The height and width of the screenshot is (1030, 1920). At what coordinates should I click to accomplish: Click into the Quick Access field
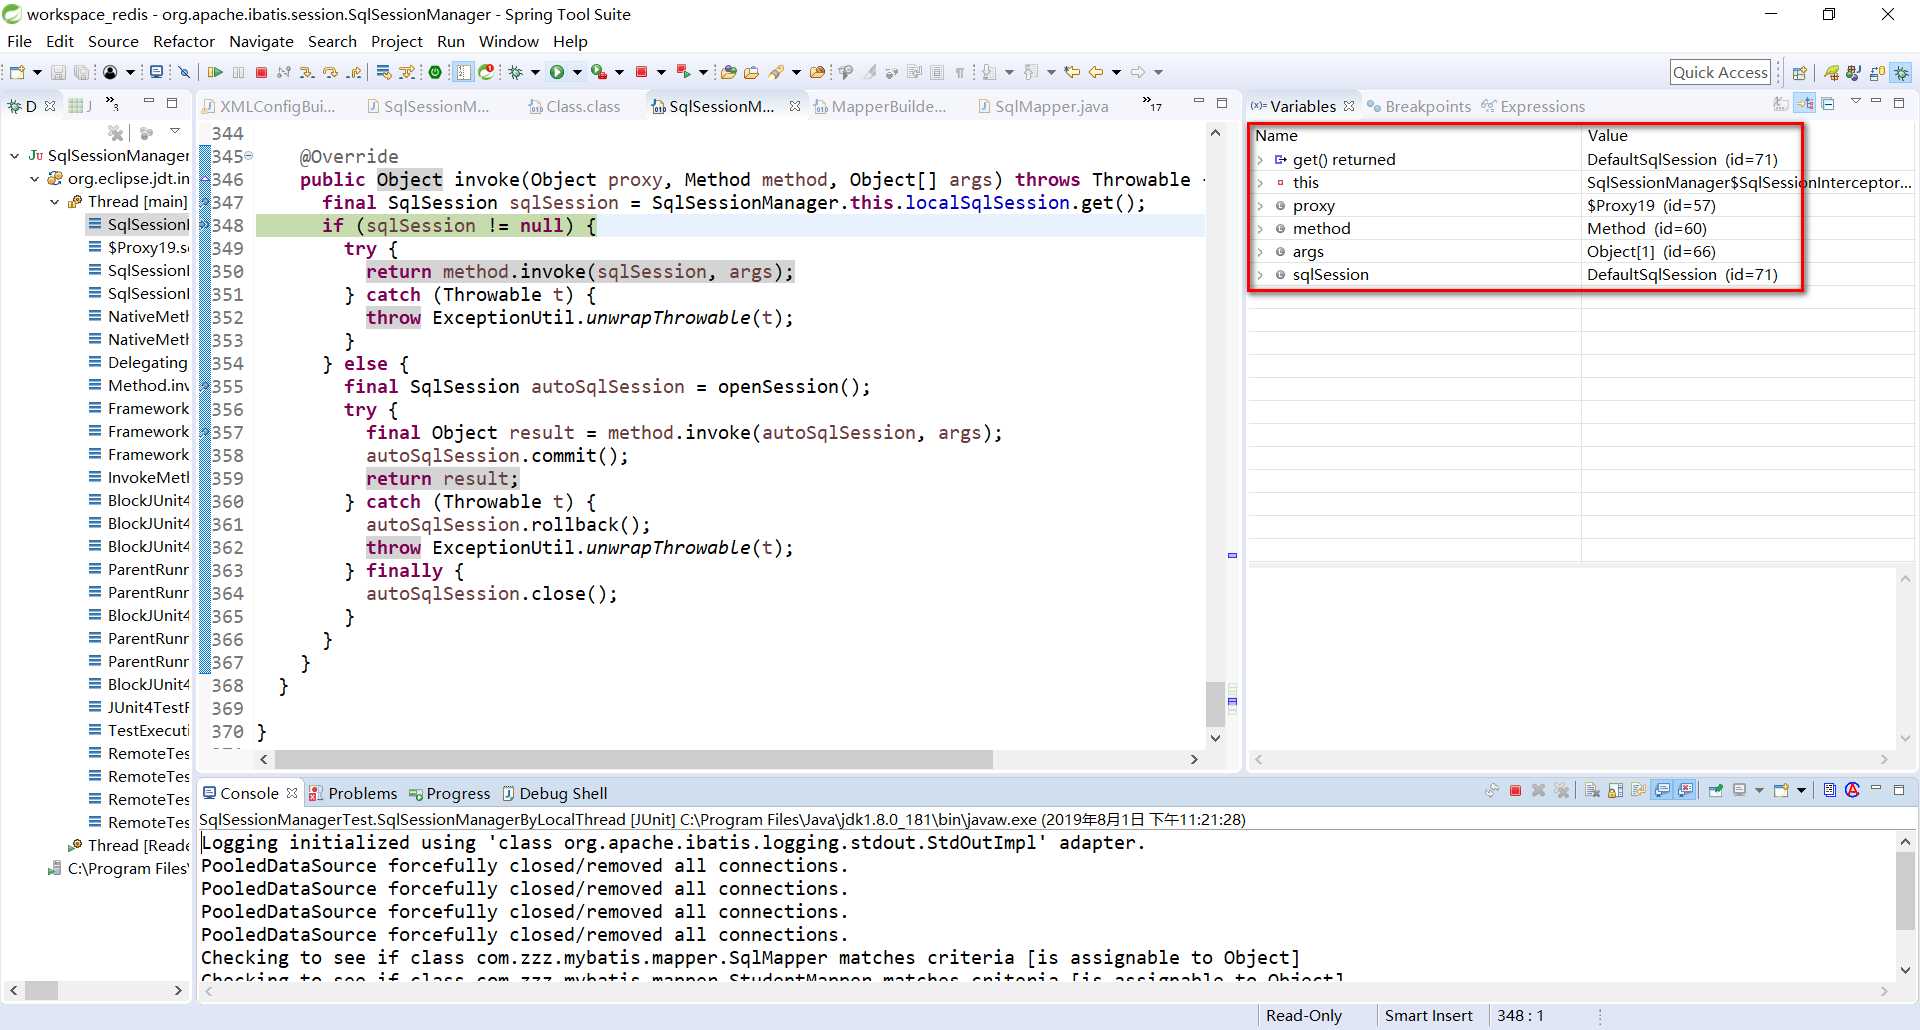coord(1720,72)
